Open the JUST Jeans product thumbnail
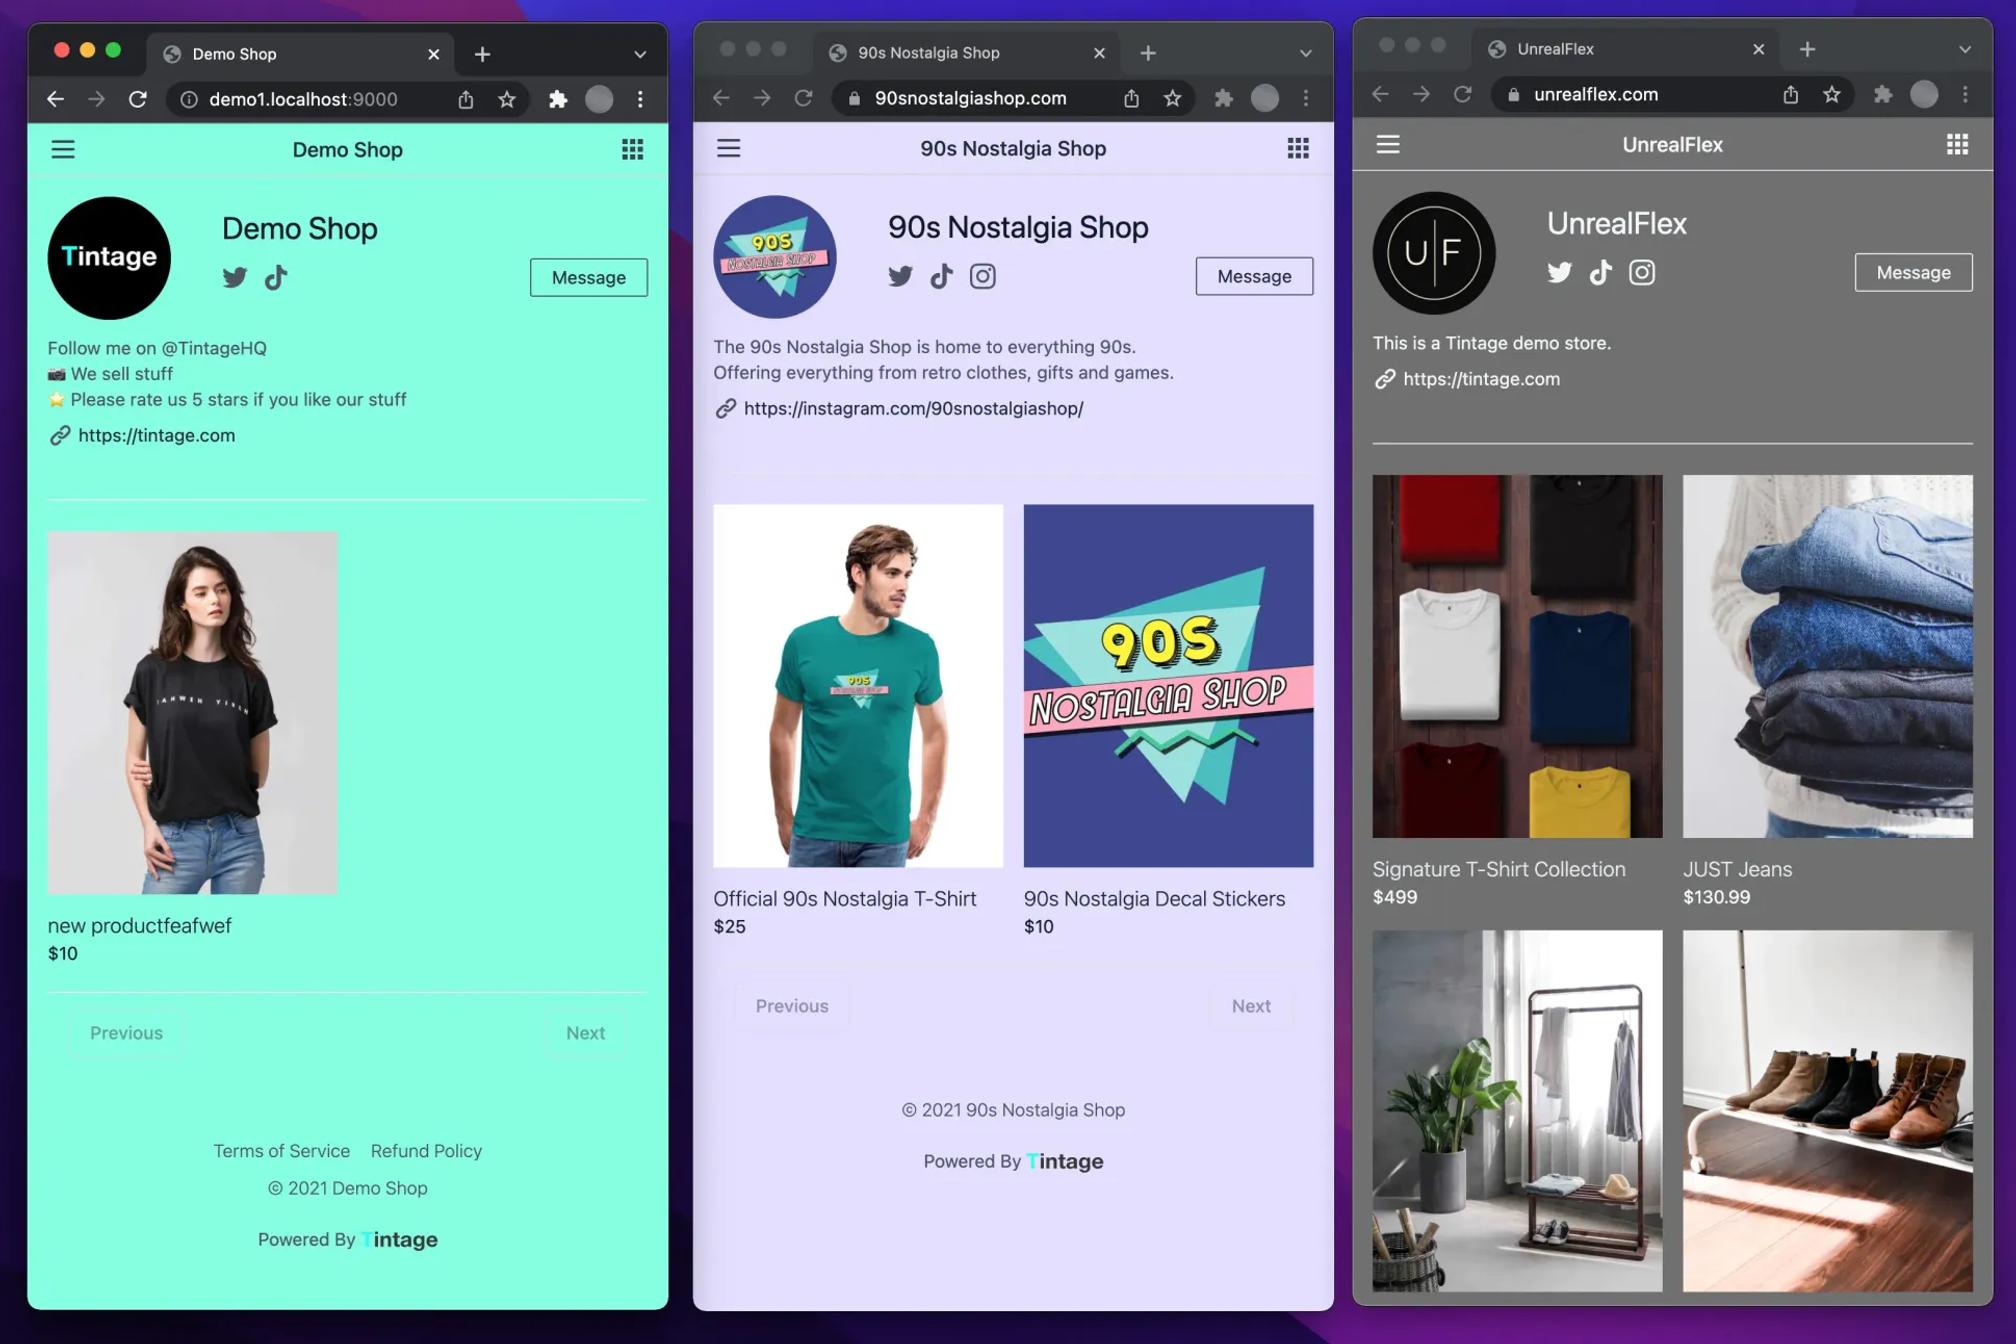This screenshot has height=1344, width=2016. pyautogui.click(x=1827, y=656)
